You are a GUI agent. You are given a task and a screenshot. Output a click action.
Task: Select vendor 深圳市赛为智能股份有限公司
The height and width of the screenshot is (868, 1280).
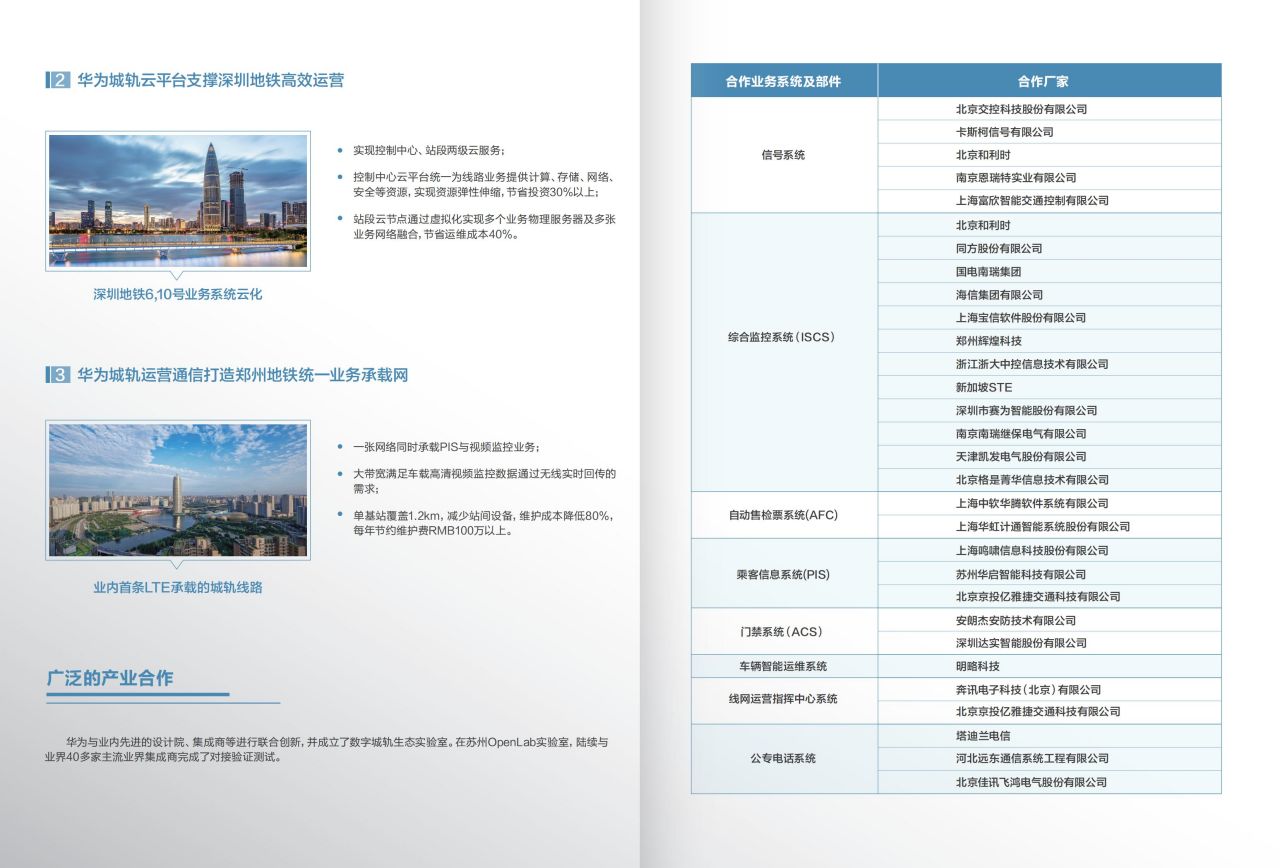tap(1026, 410)
